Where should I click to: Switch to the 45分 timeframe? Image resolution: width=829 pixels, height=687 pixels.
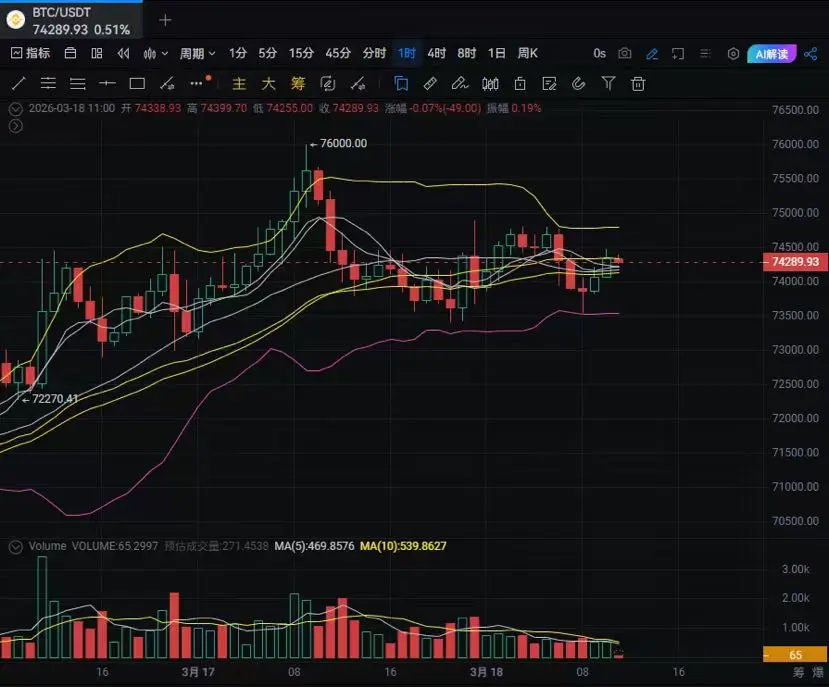pos(338,53)
